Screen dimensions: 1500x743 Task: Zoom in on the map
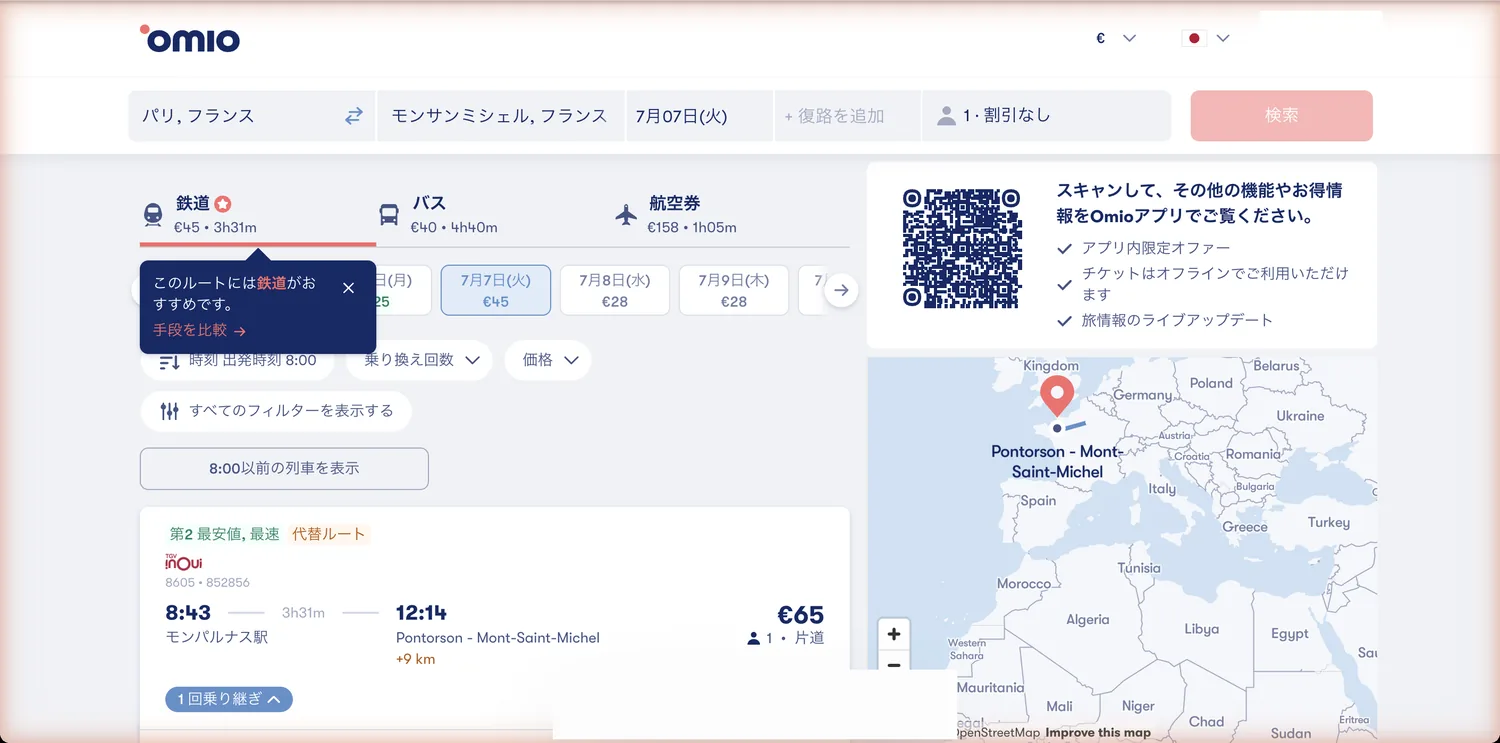(893, 634)
